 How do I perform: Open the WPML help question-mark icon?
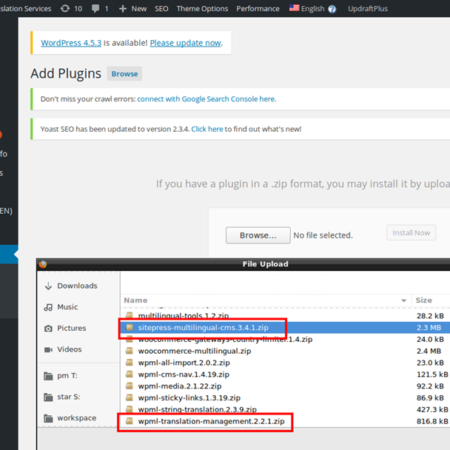[332, 9]
